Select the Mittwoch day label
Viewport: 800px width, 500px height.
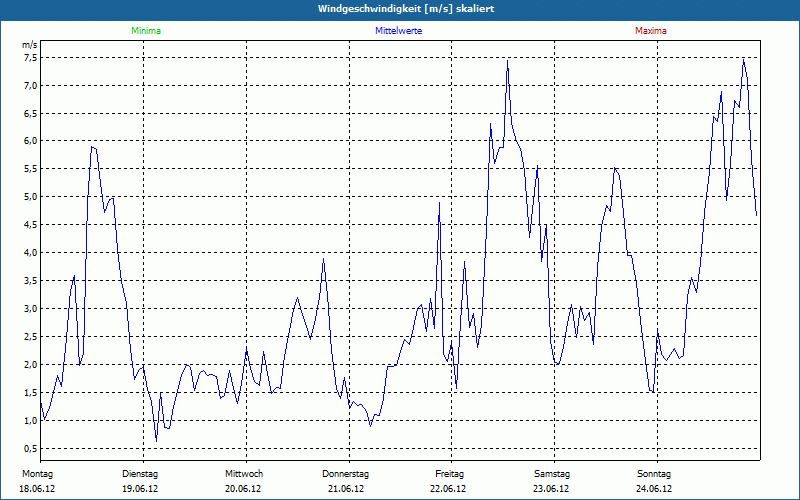(x=244, y=474)
